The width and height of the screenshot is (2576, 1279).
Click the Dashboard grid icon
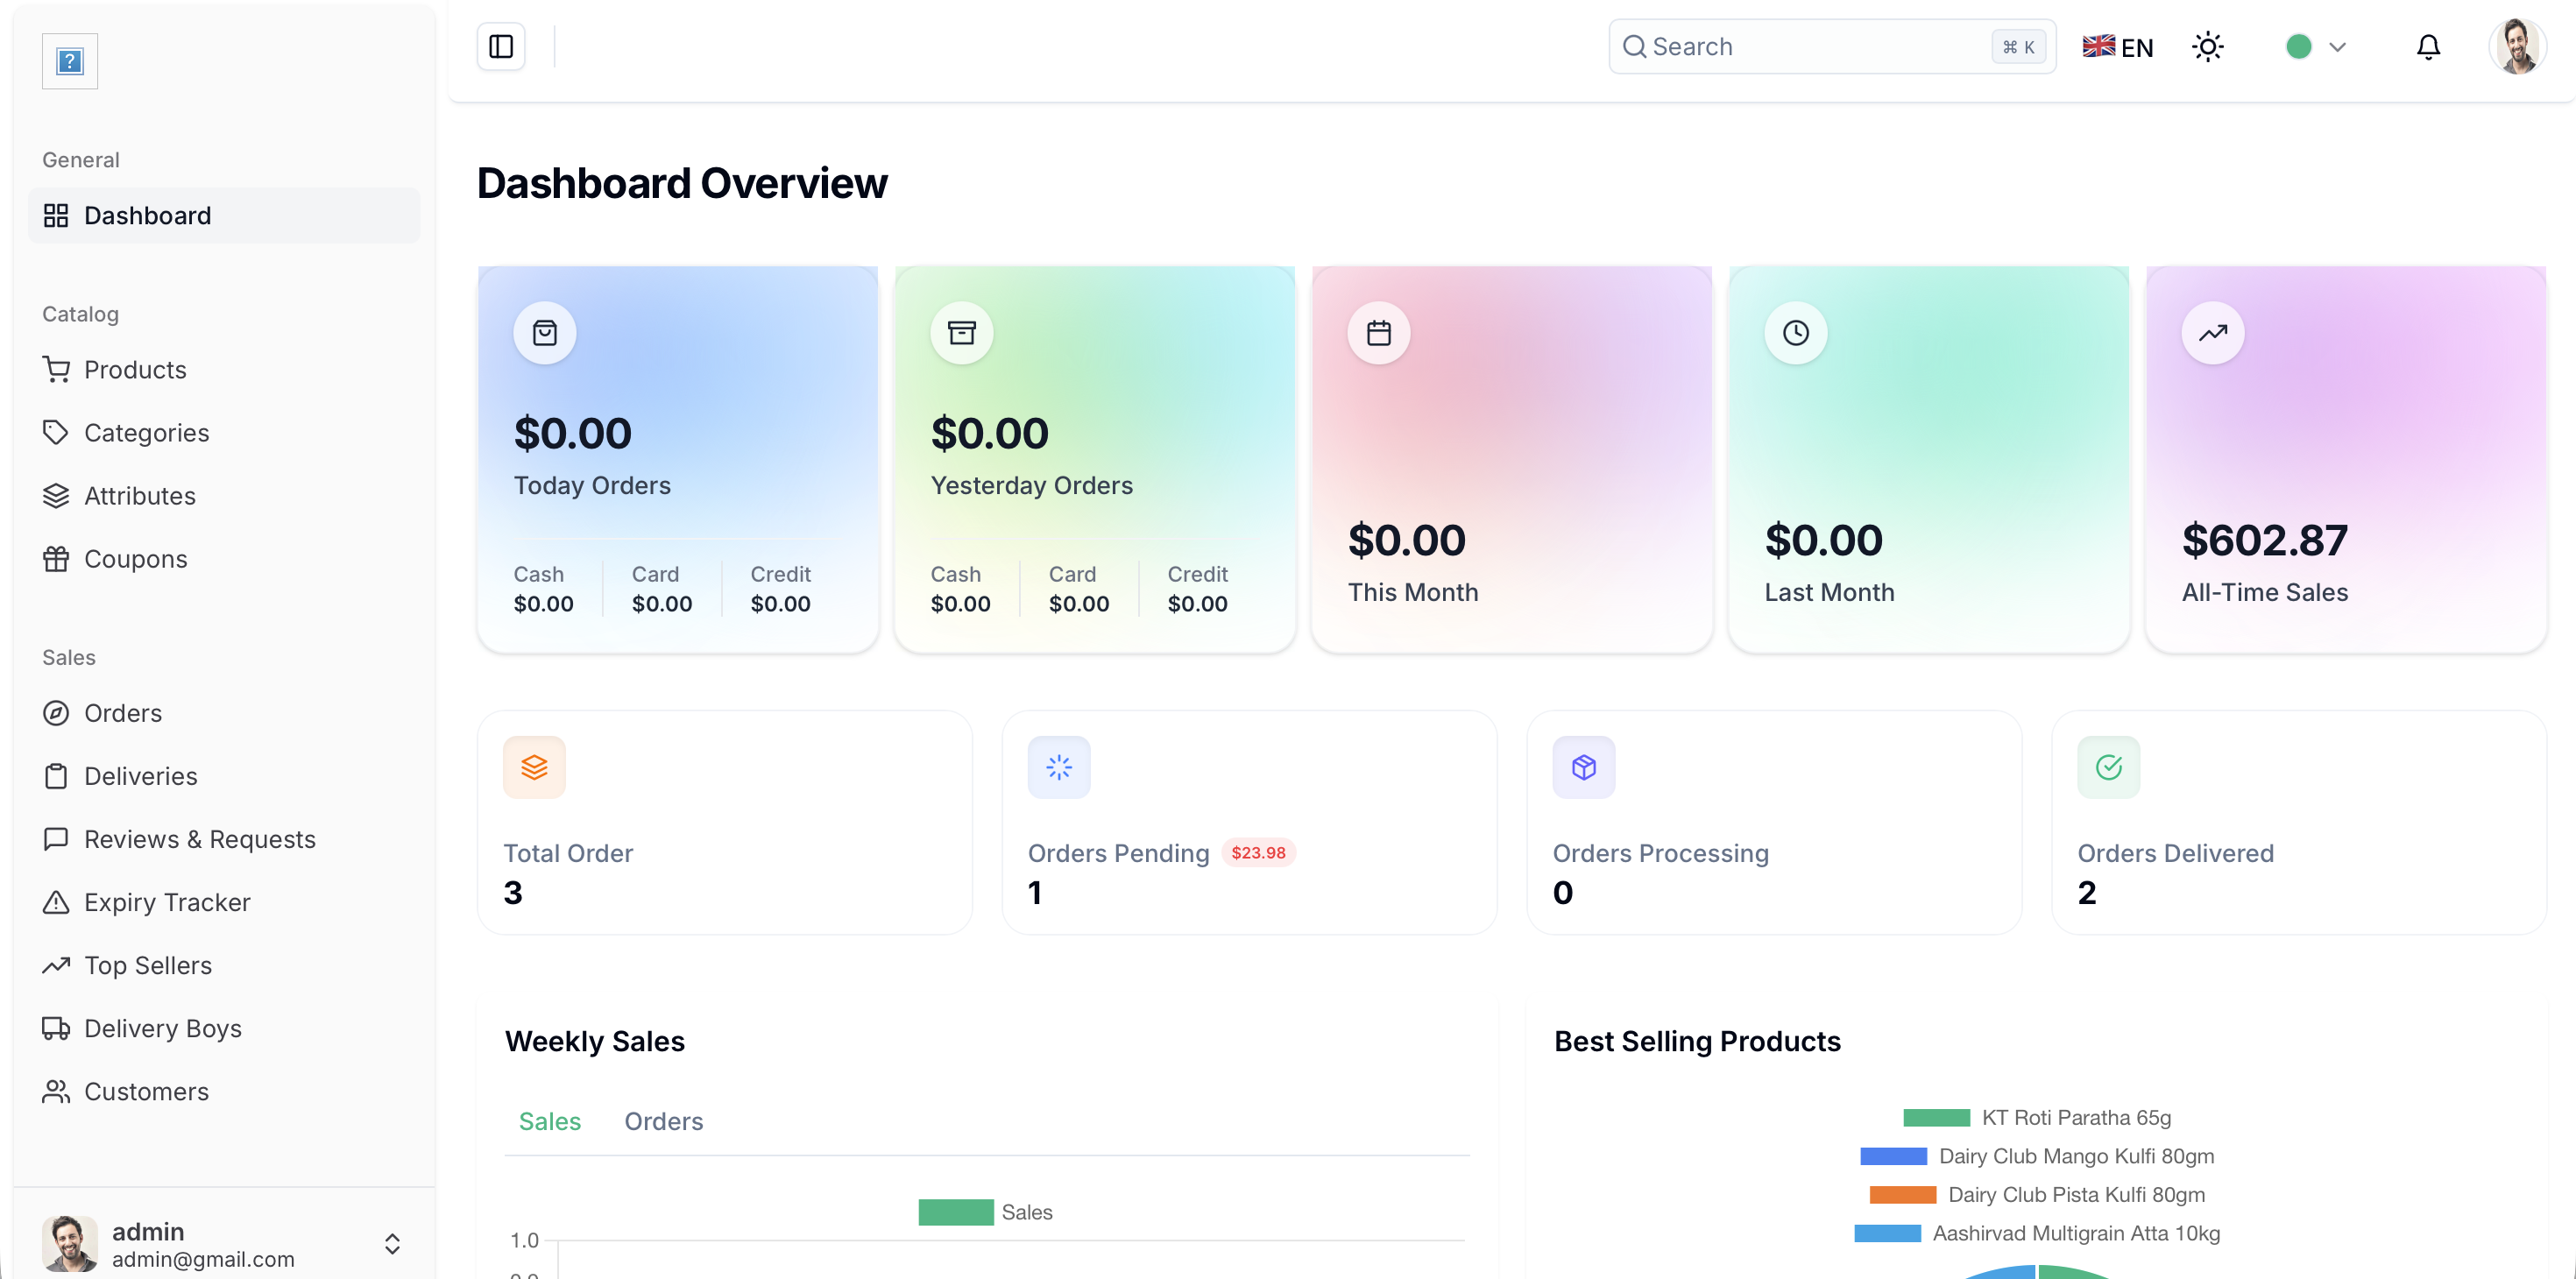click(56, 215)
